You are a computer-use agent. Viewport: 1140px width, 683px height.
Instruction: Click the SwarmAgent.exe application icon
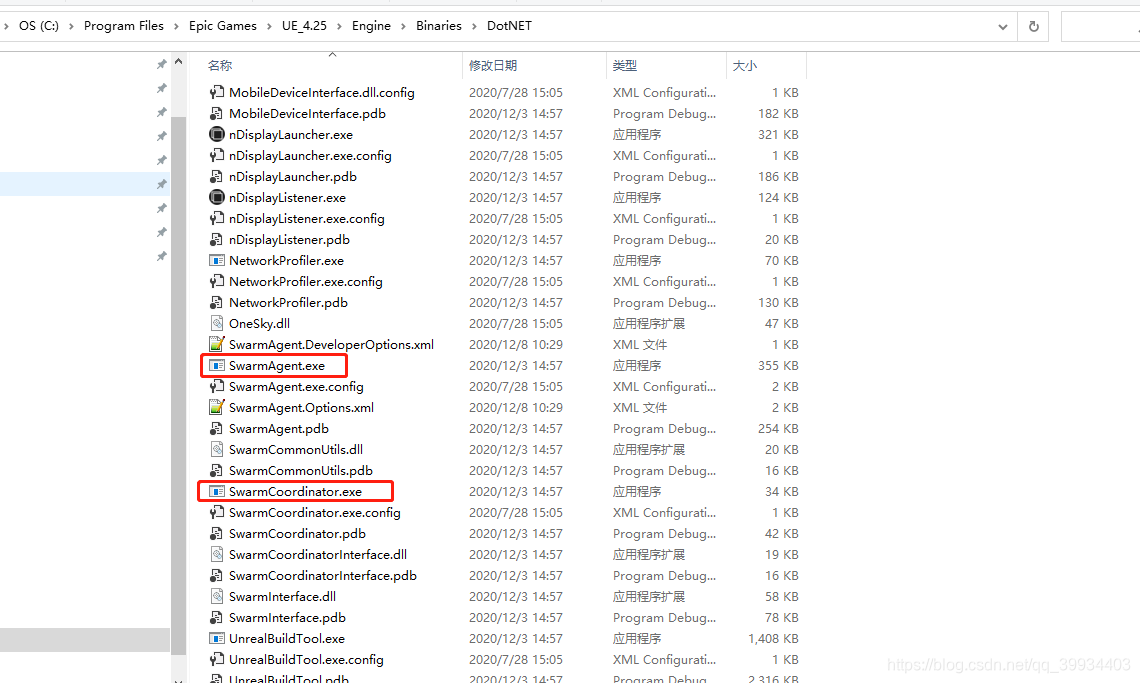click(217, 366)
